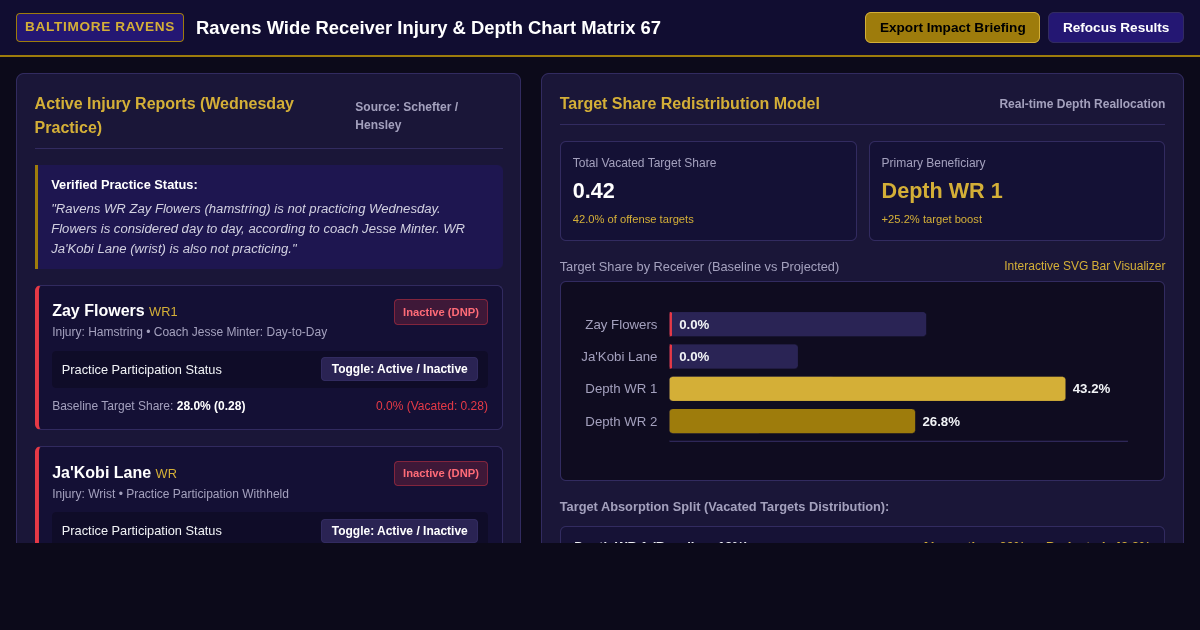Click Zay Flowers Inactive (DNP) badge
1200x630 pixels.
click(441, 312)
